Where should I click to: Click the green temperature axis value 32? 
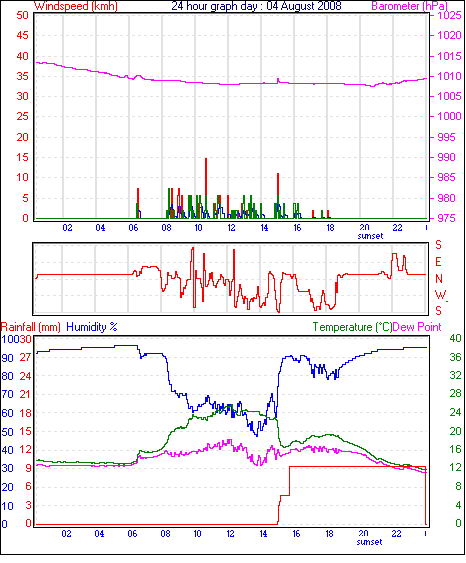(x=455, y=376)
